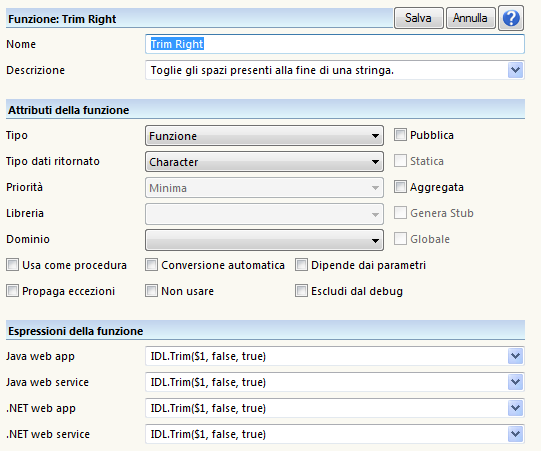Toggle the Genera Stub checkbox

(400, 213)
